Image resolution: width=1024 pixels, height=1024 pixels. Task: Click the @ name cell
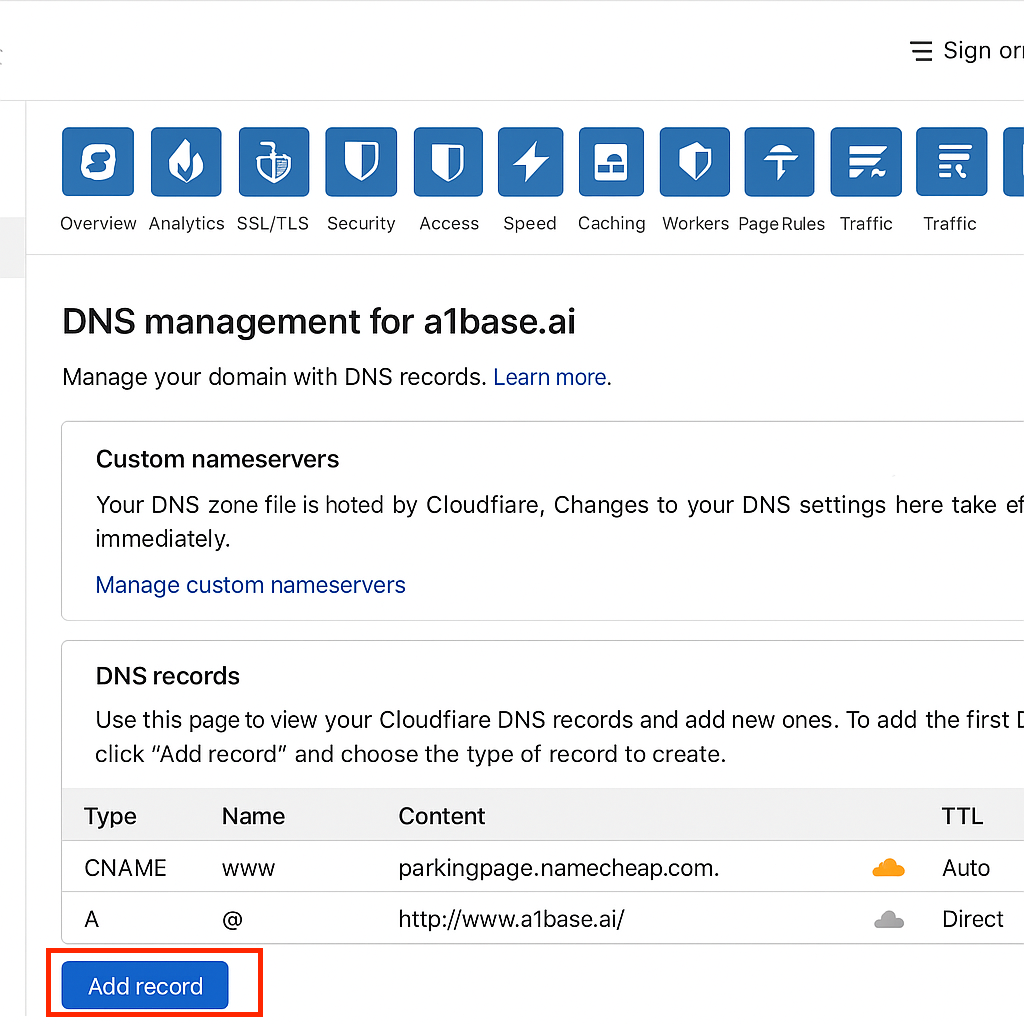232,920
